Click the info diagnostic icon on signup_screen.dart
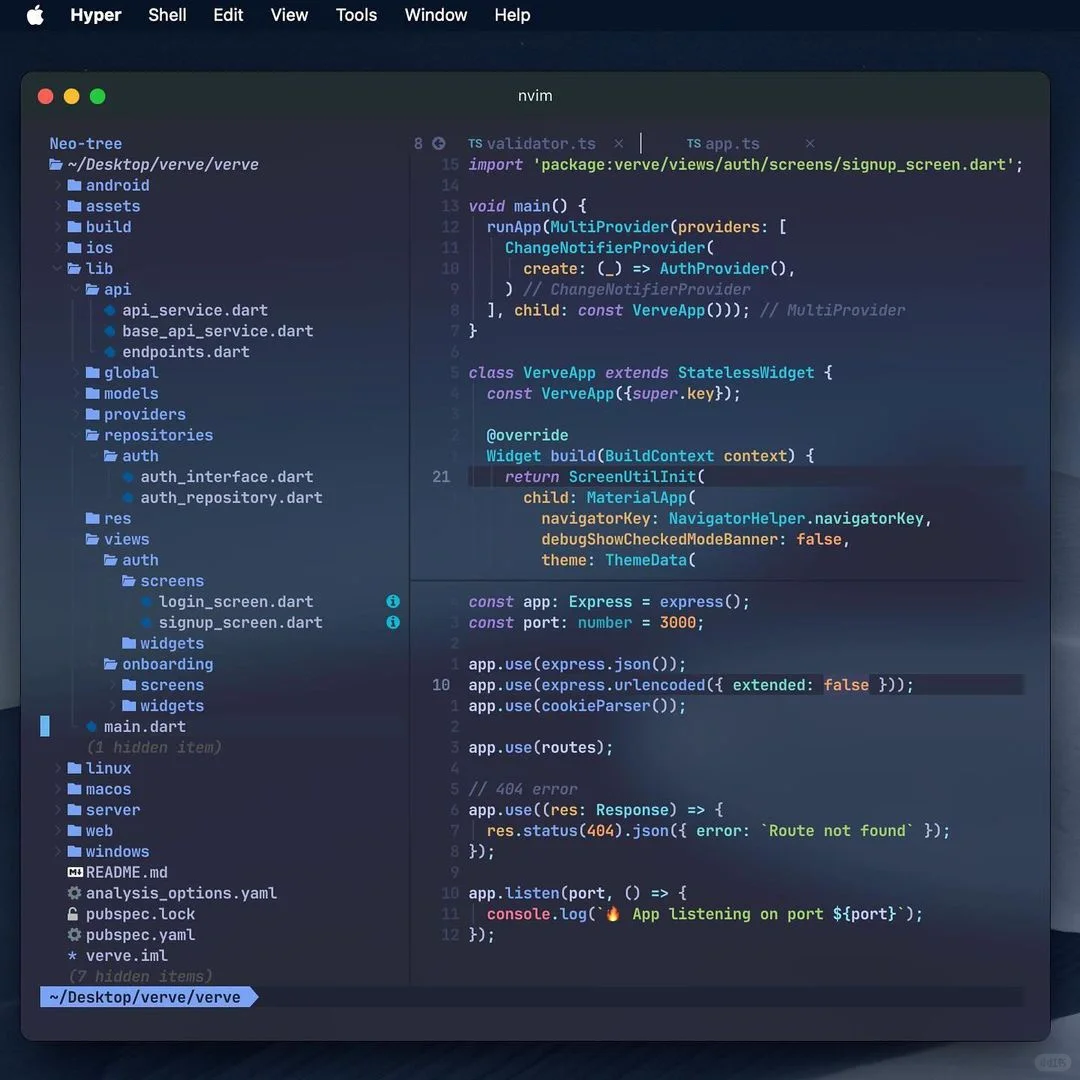1080x1080 pixels. (393, 622)
